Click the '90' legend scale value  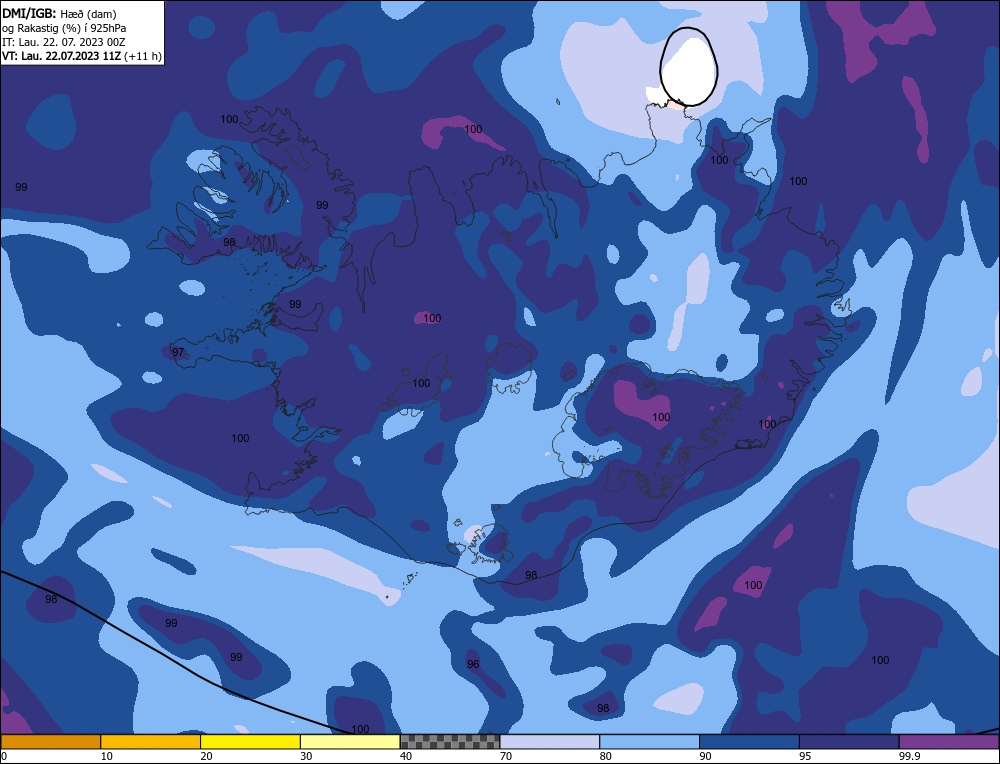pyautogui.click(x=705, y=756)
